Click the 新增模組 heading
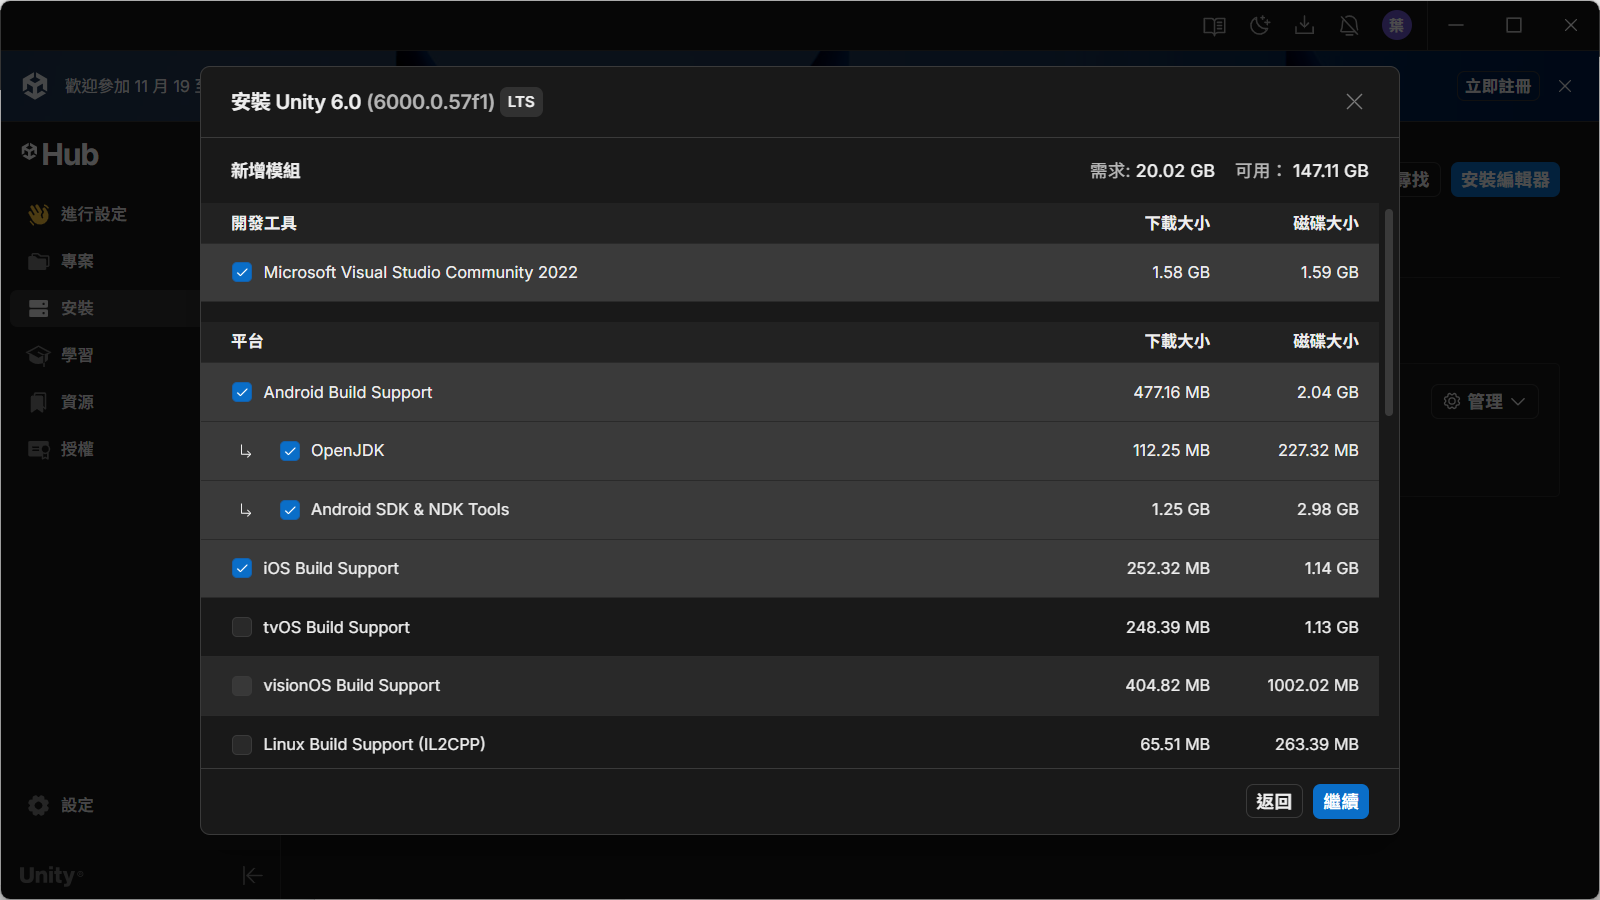The height and width of the screenshot is (900, 1600). [266, 171]
